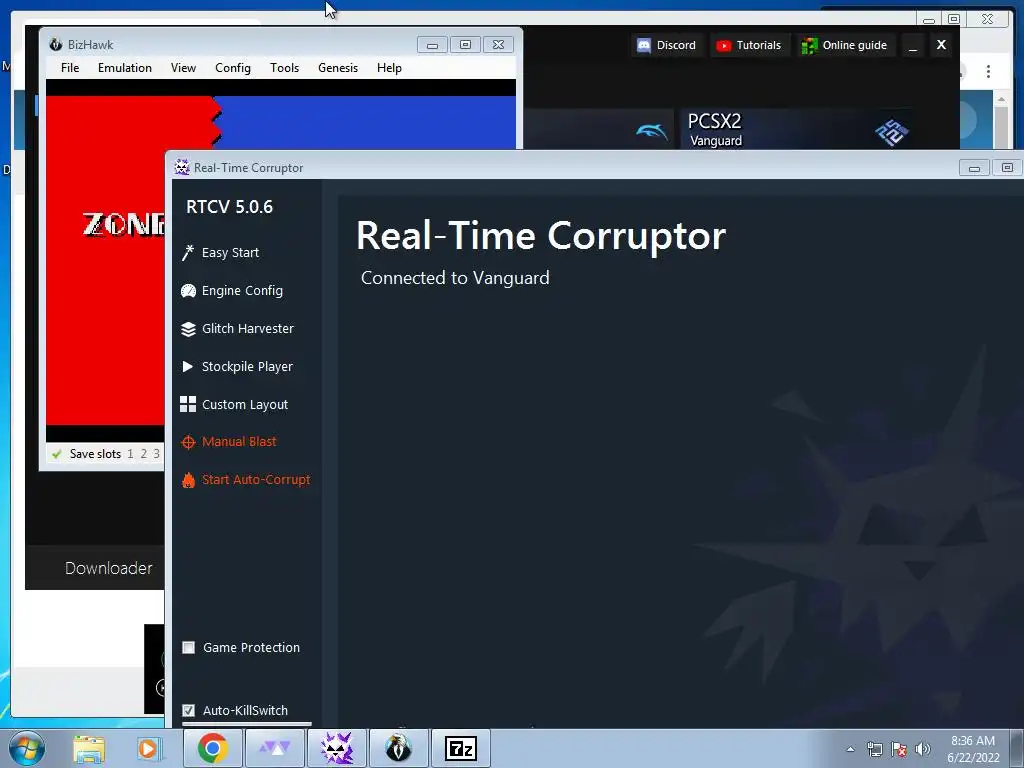Screen dimensions: 1024x768
Task: Open Discord link in launcher
Action: click(667, 45)
